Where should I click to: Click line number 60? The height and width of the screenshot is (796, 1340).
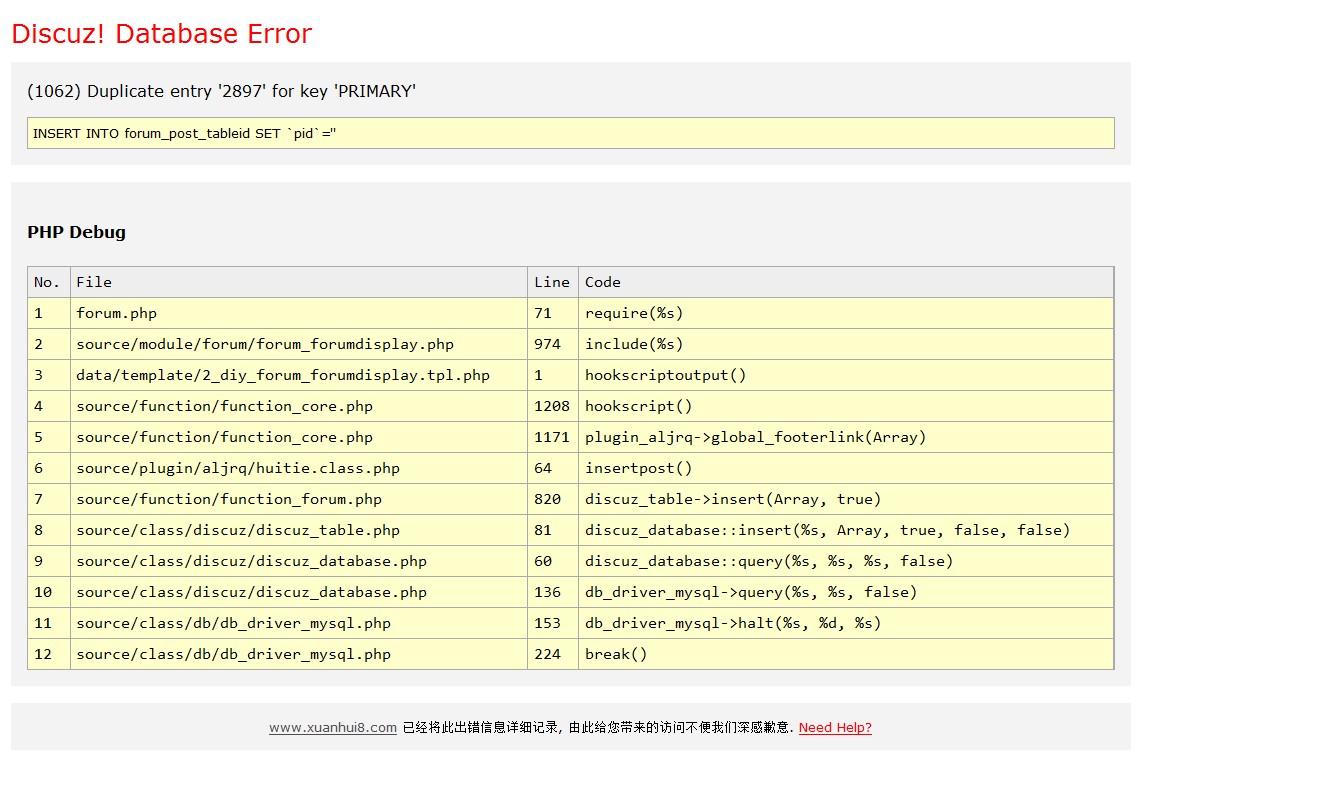[x=543, y=561]
